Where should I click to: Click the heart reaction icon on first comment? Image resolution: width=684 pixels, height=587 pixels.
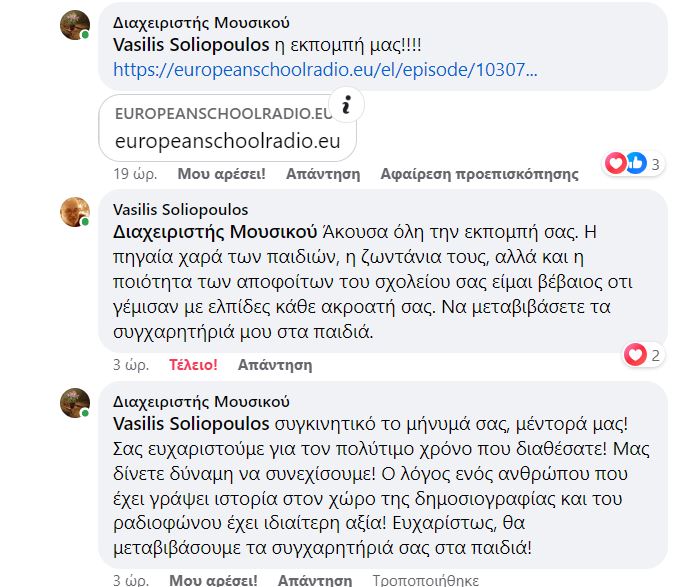(616, 162)
